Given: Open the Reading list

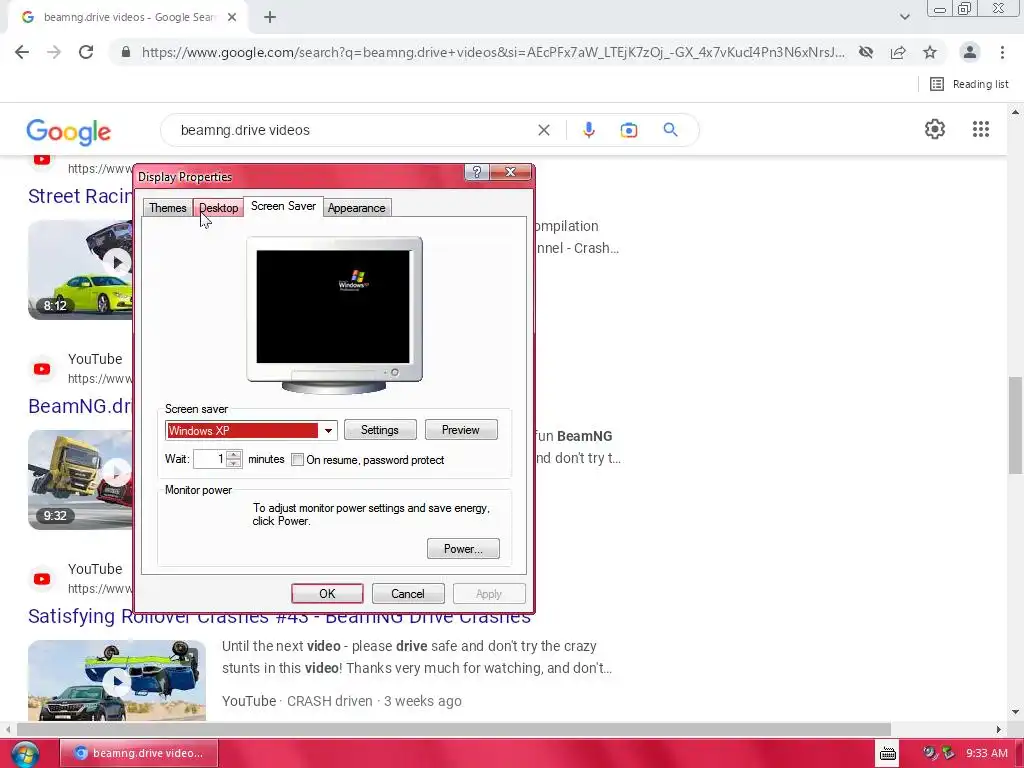Looking at the screenshot, I should (969, 84).
